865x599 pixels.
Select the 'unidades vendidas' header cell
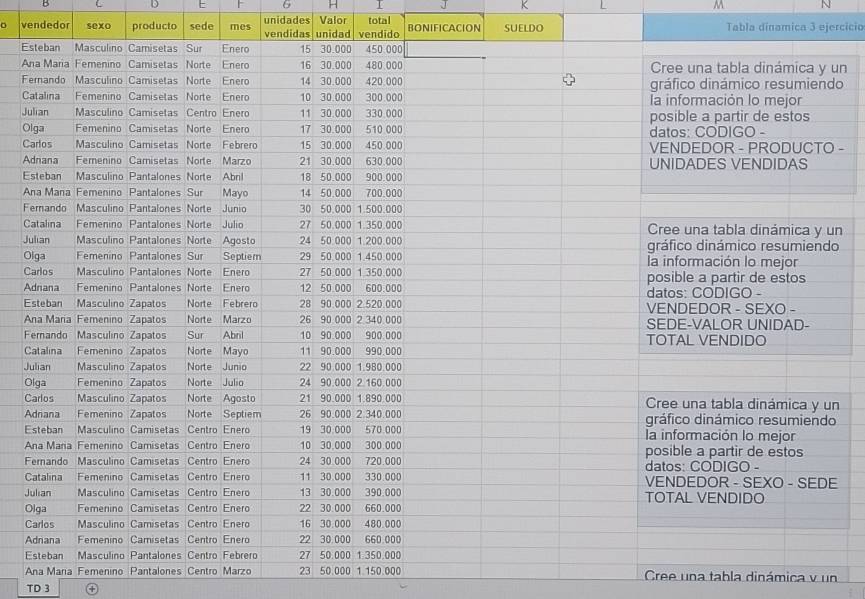(x=286, y=27)
